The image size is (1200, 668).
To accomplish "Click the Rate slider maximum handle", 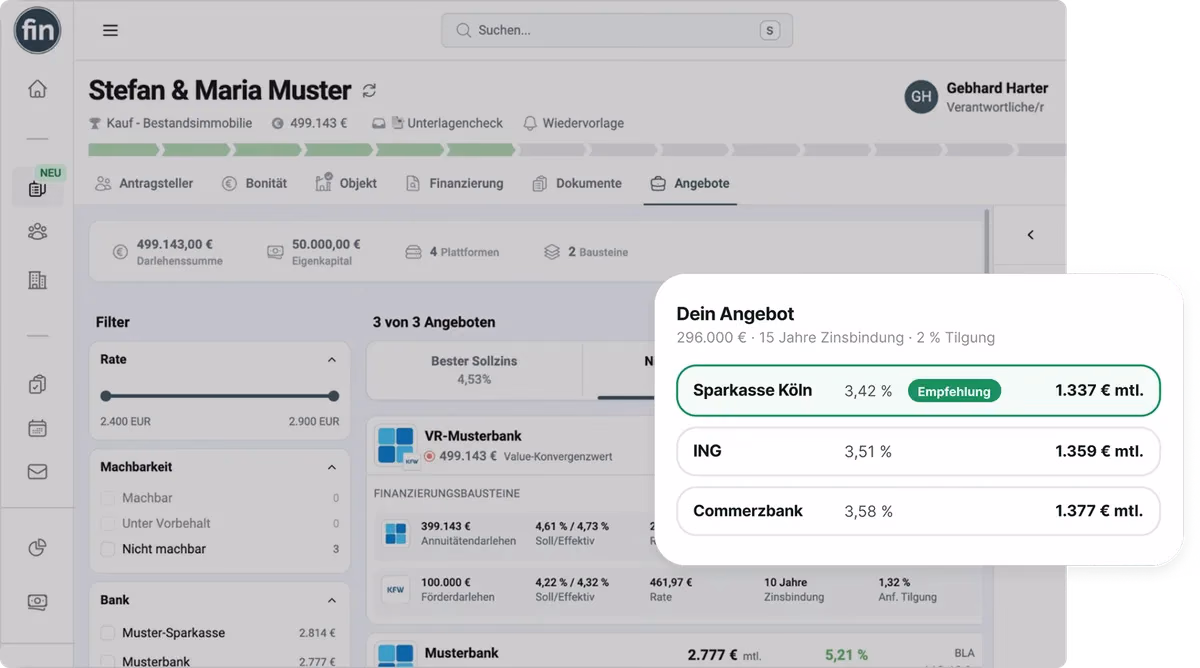I will pyautogui.click(x=333, y=396).
